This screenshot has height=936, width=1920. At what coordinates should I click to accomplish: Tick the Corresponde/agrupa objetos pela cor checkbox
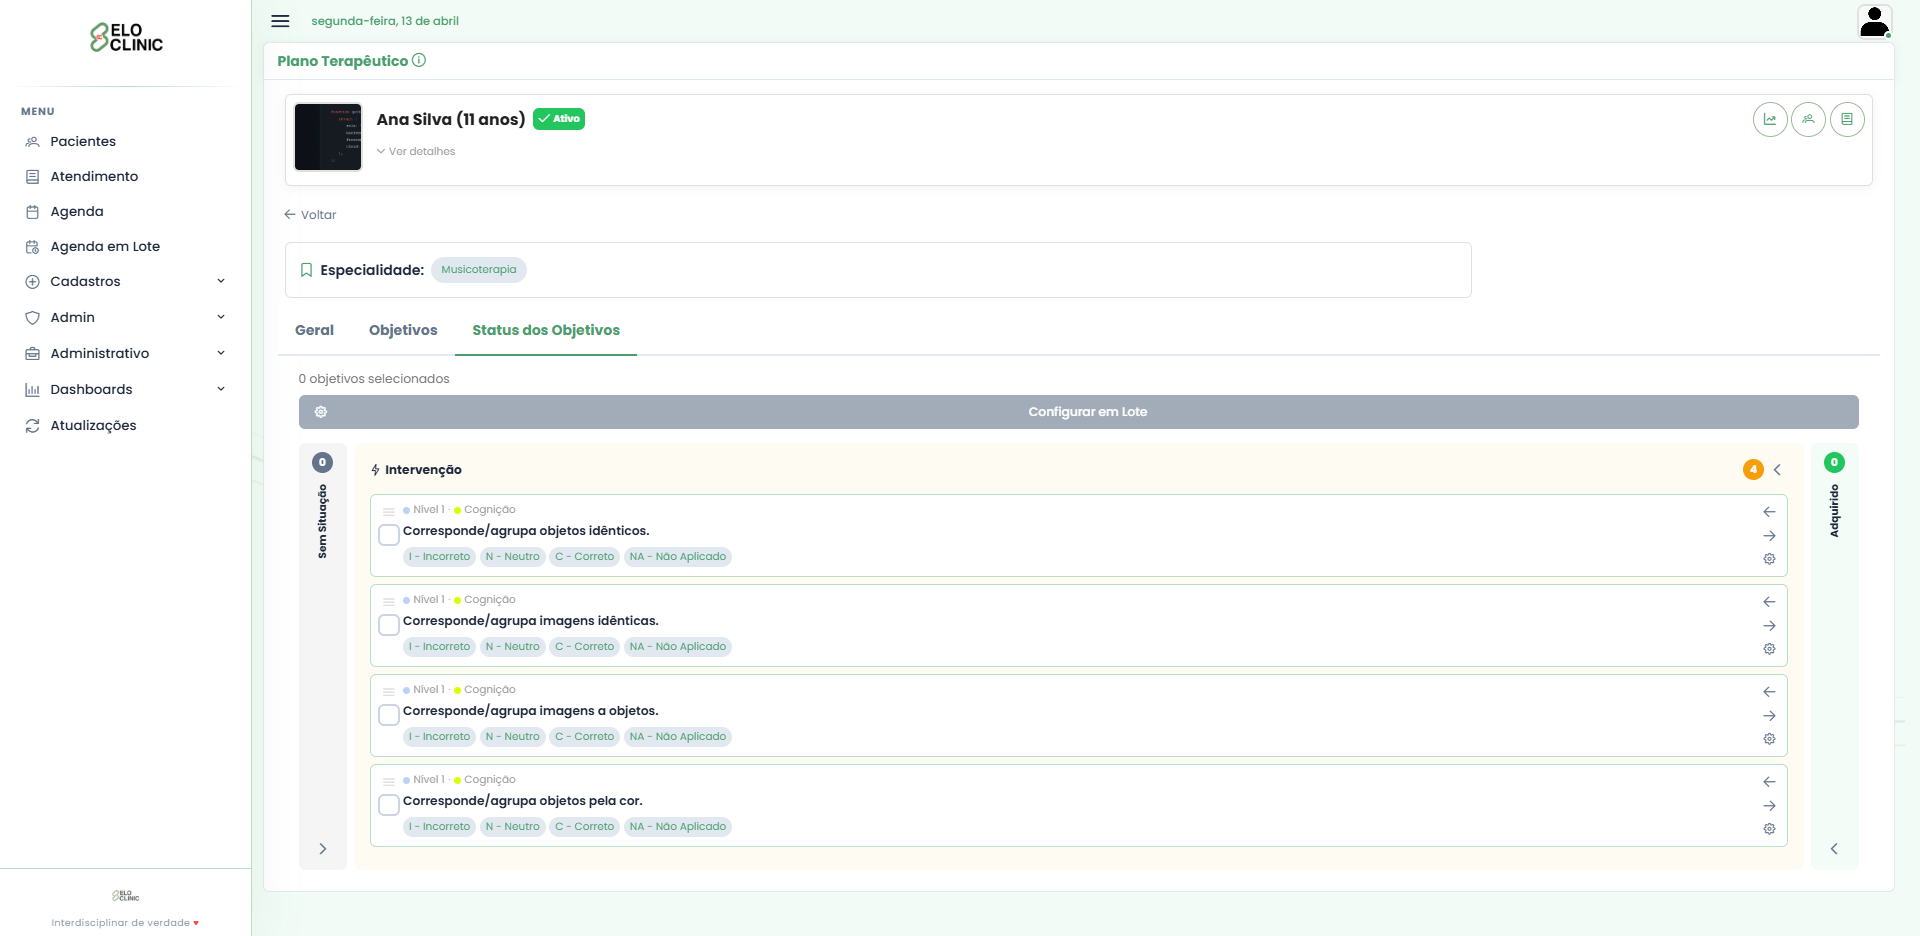[389, 805]
